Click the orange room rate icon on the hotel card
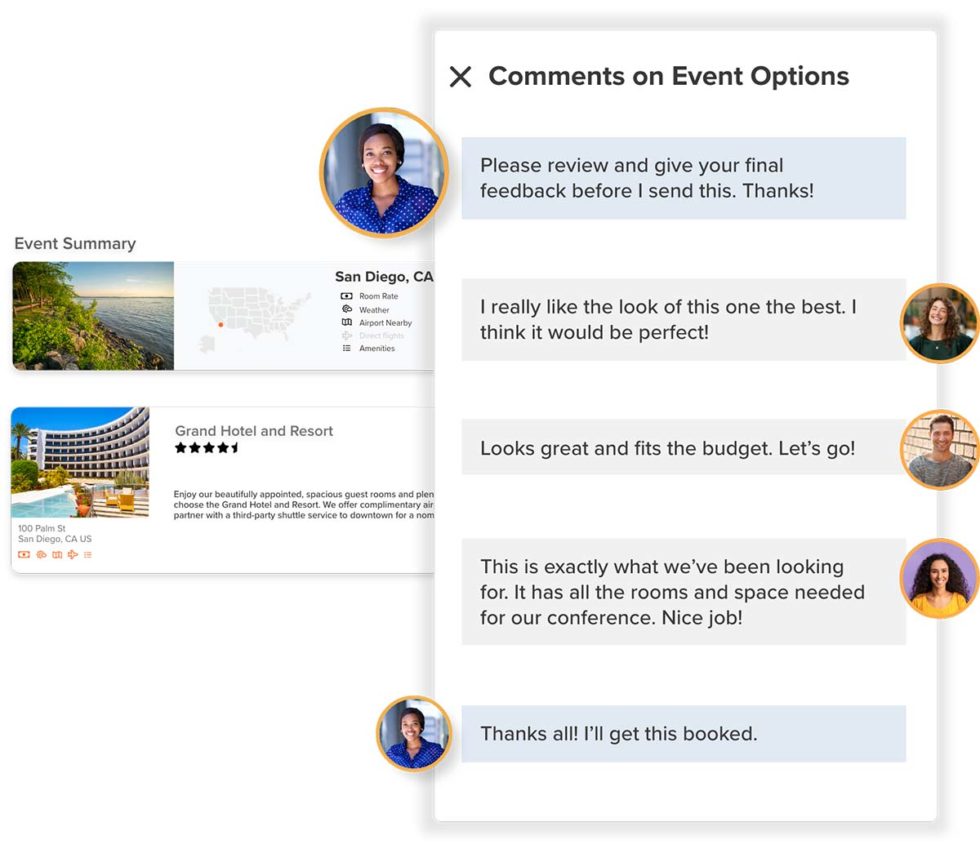The image size is (980, 849). [x=24, y=554]
